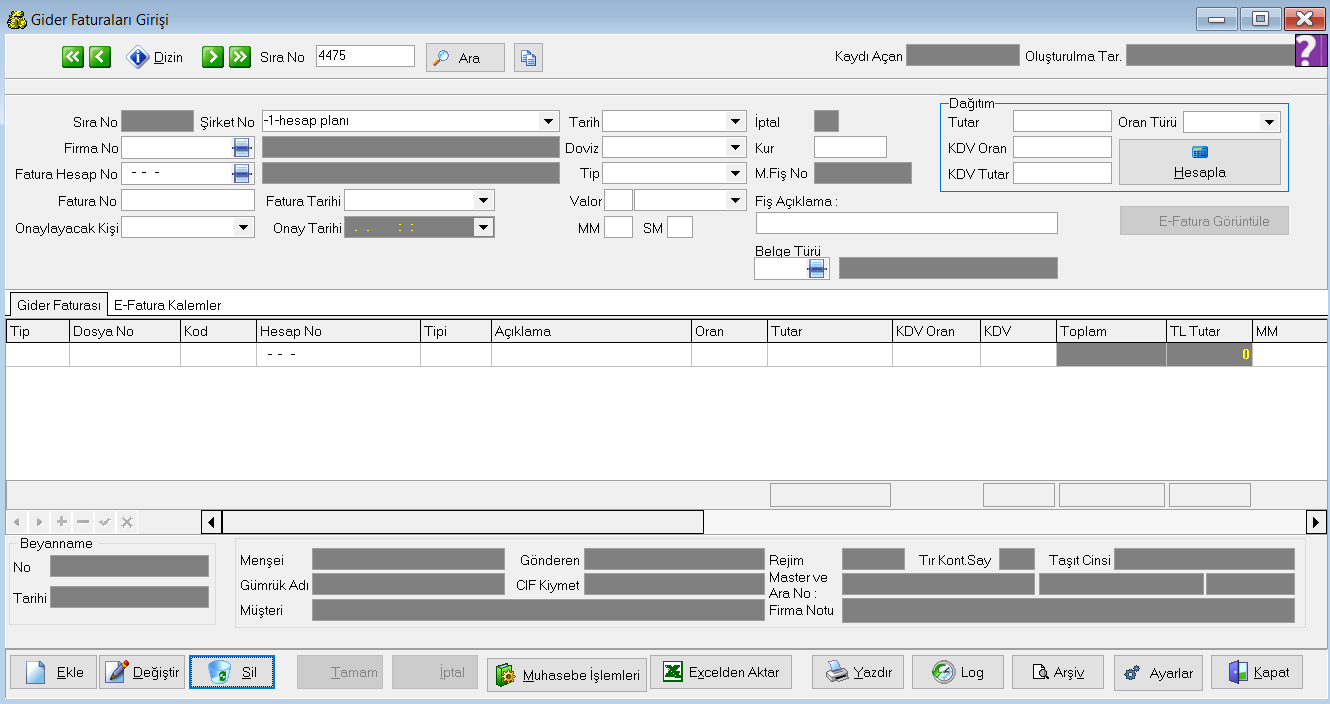Click KDV Oran input field

1062,147
